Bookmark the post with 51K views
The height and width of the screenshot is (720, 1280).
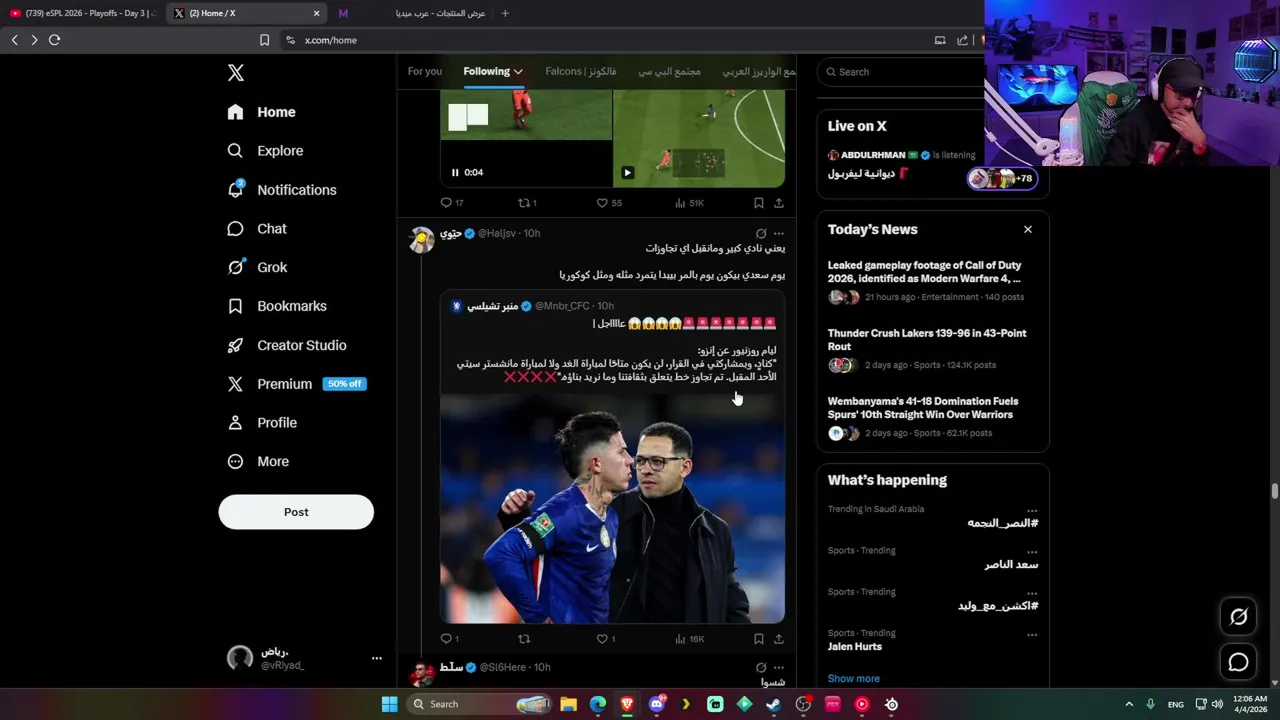(759, 203)
